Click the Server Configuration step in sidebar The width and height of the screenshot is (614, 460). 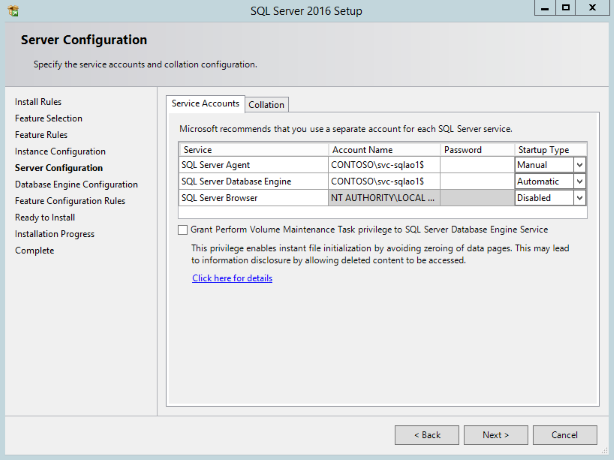click(59, 168)
